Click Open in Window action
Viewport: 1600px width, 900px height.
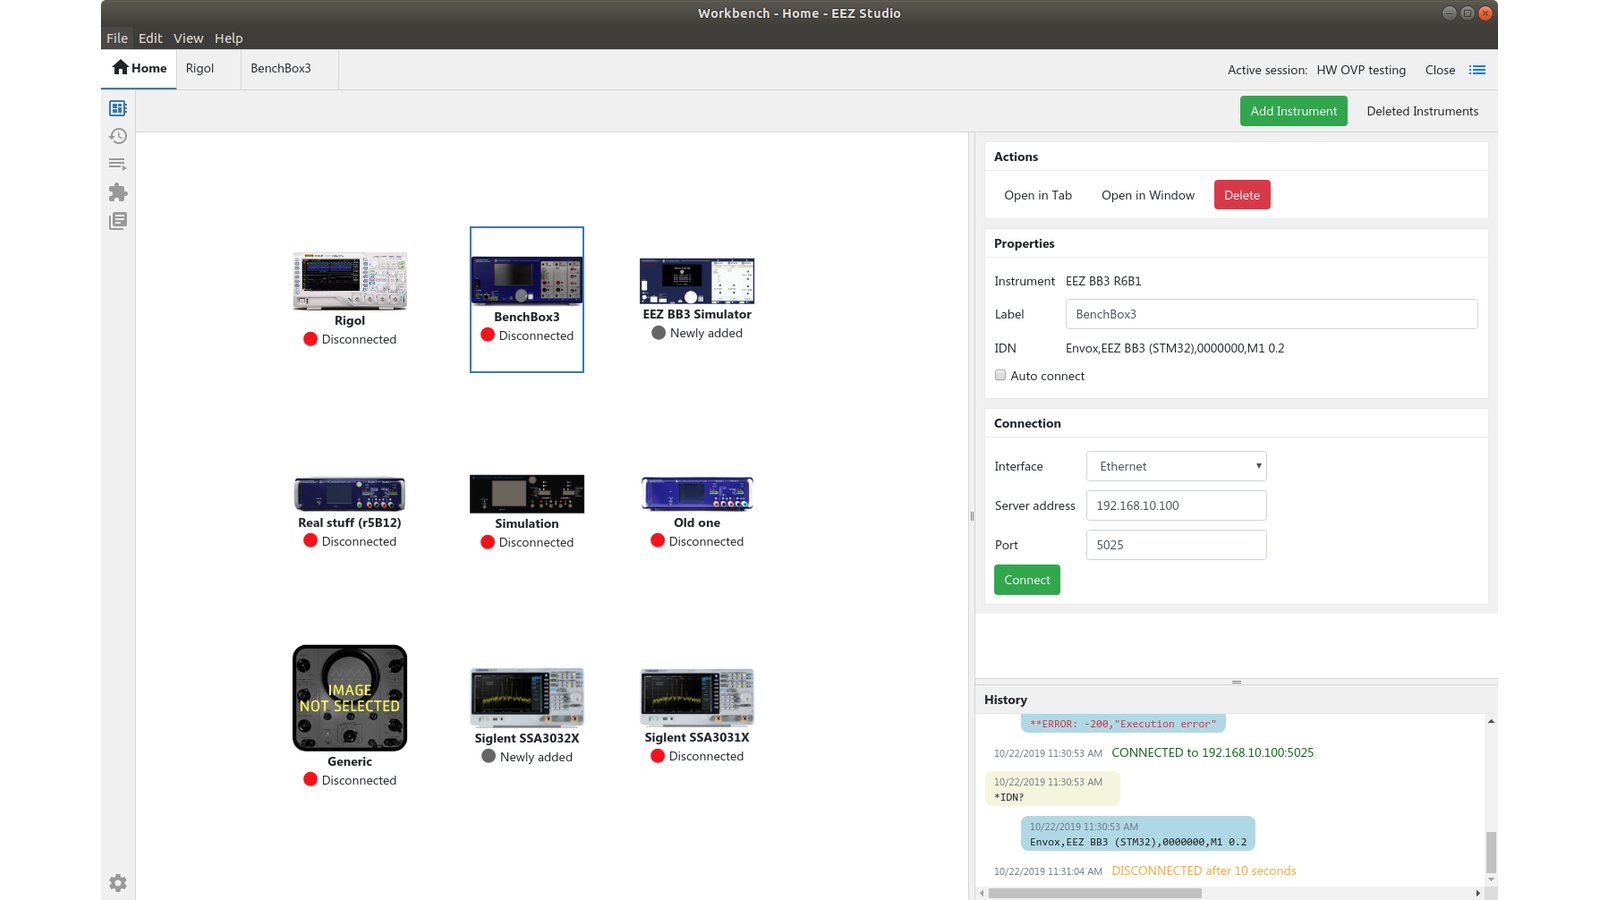coord(1148,195)
